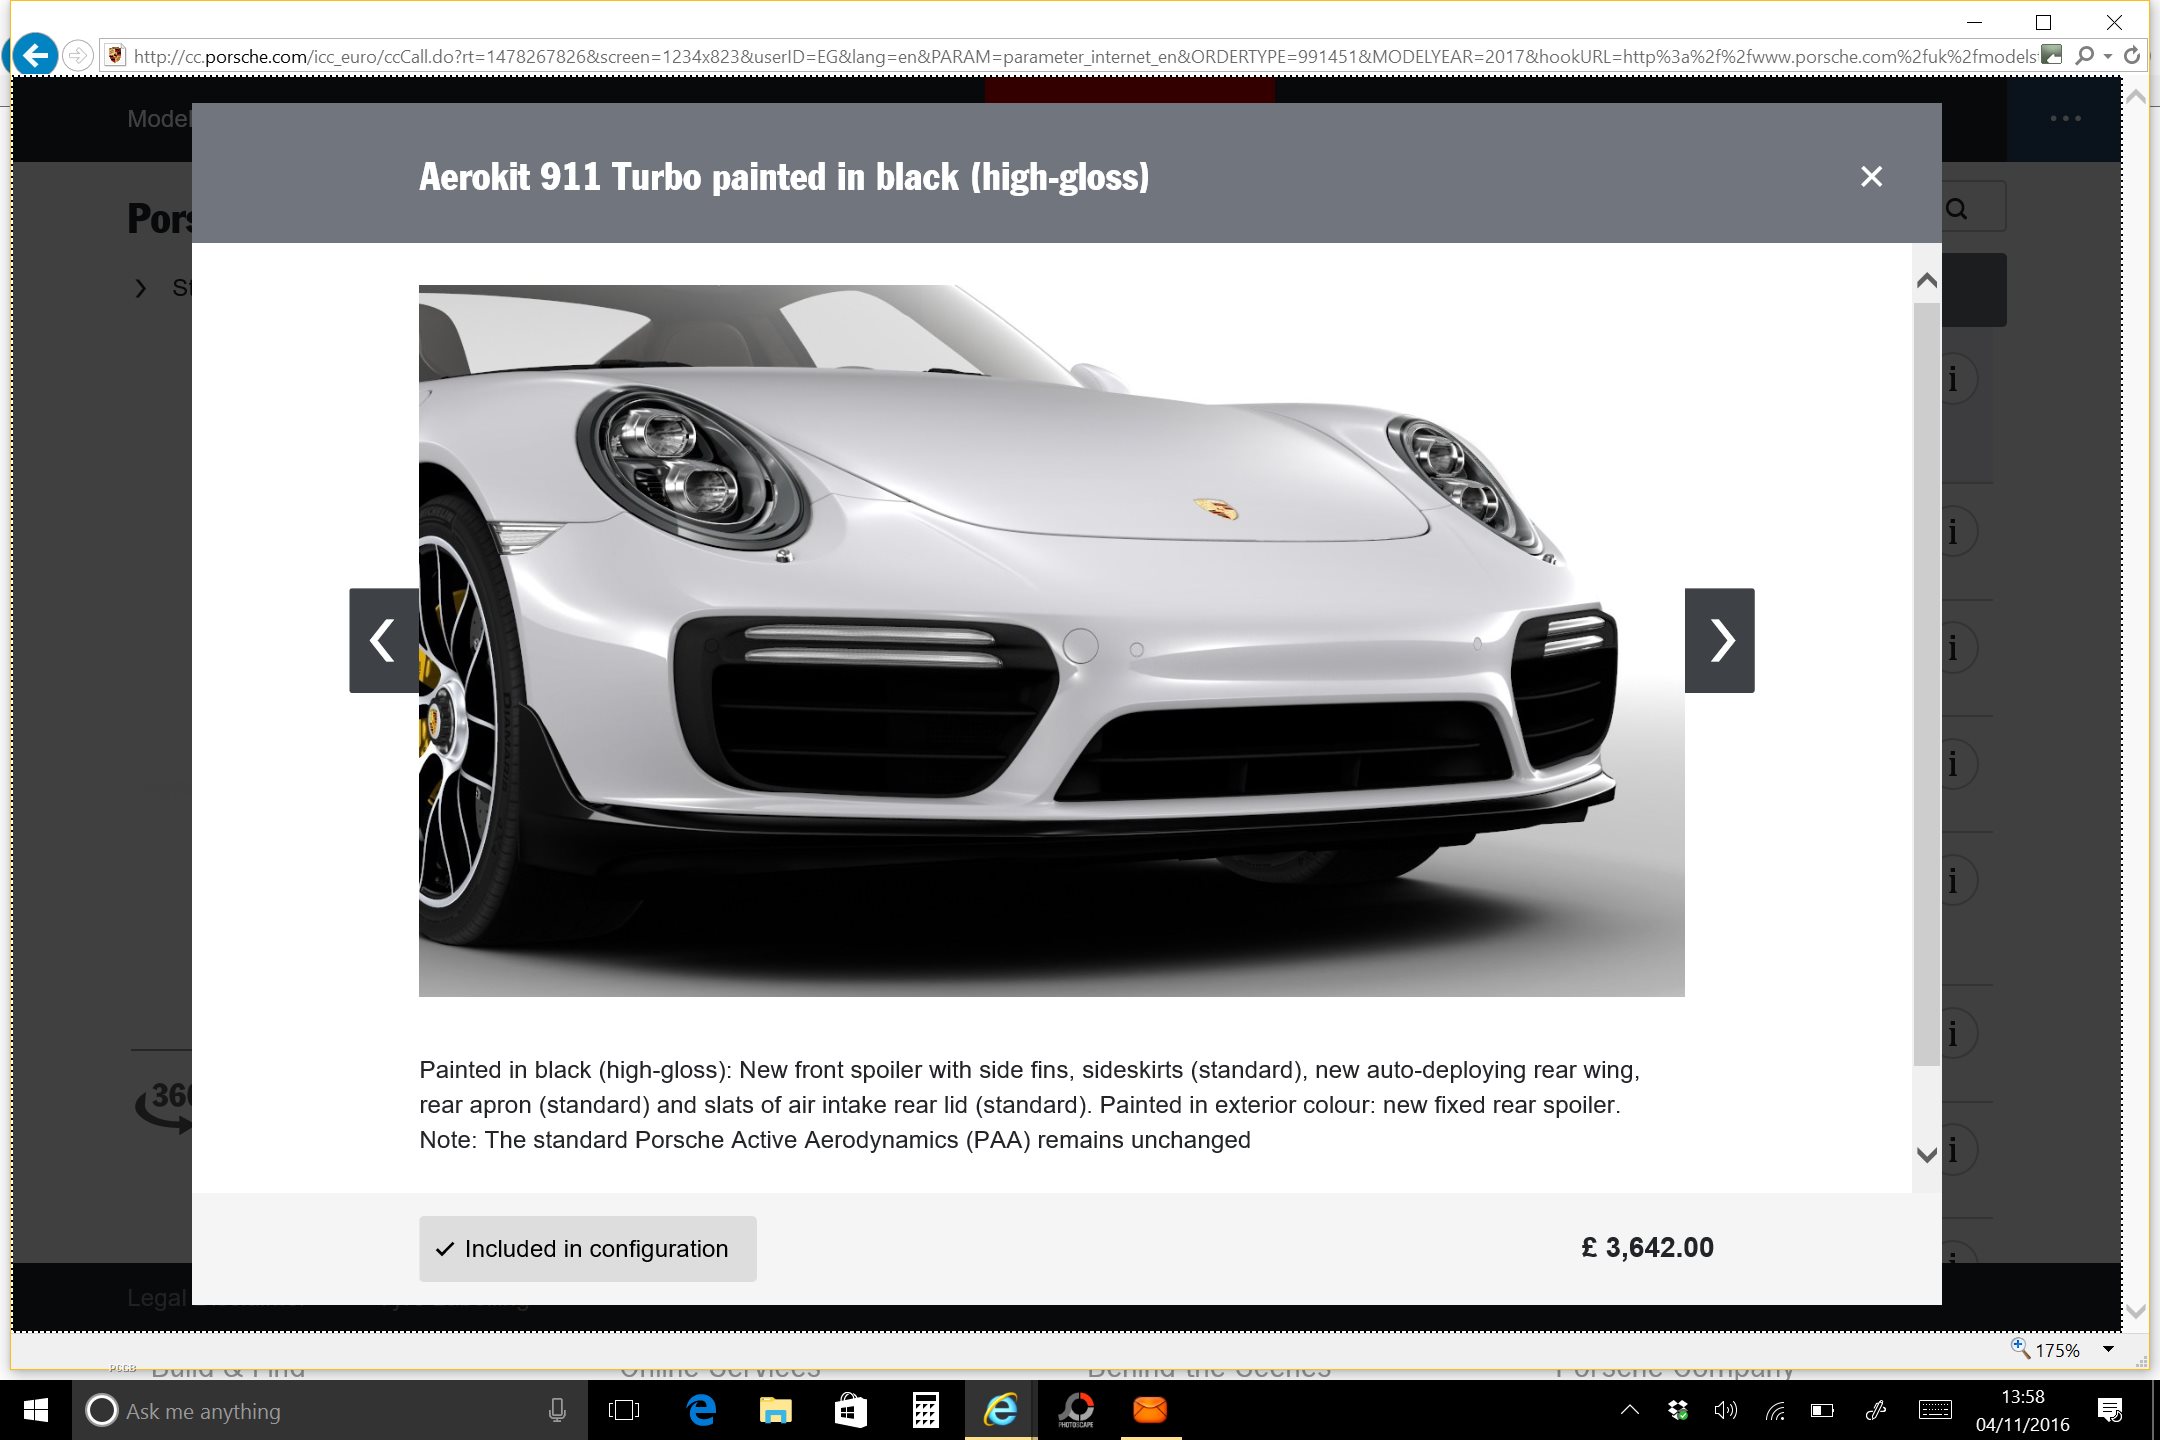The image size is (2160, 1440).
Task: Close the Aerokit 911 Turbo dialog
Action: click(x=1871, y=177)
